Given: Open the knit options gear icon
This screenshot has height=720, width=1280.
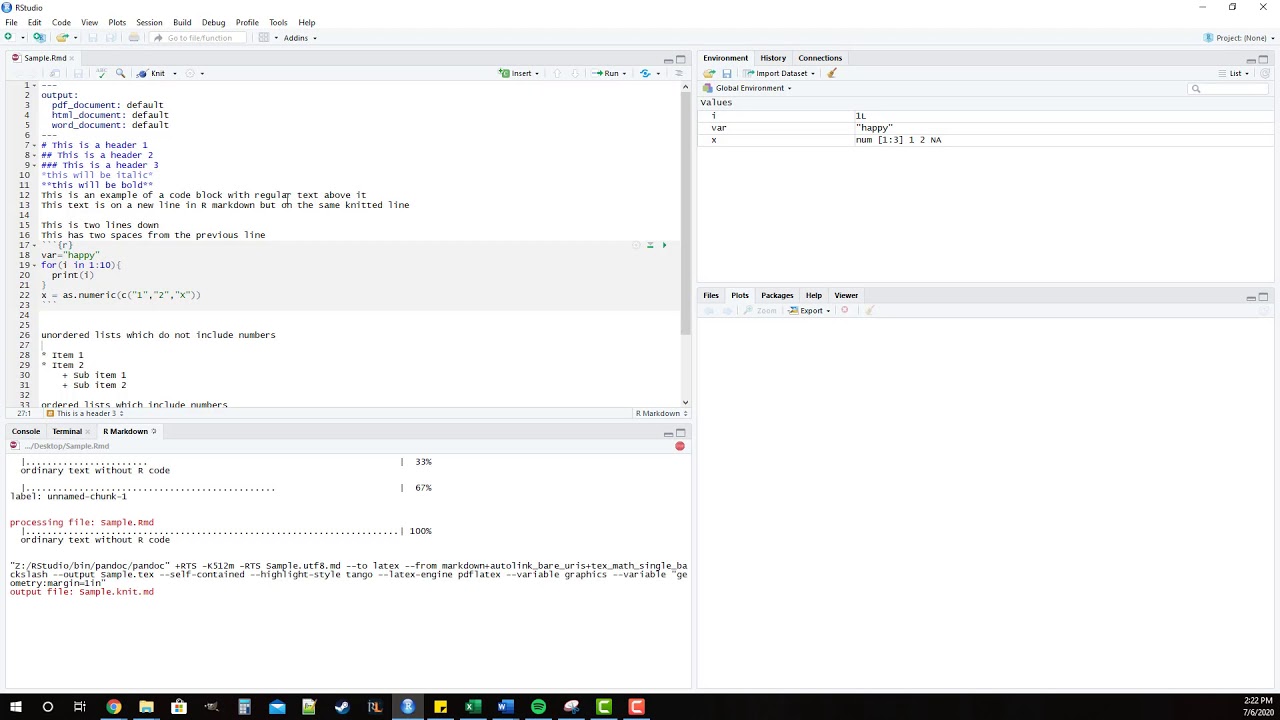Looking at the screenshot, I should click(x=190, y=73).
